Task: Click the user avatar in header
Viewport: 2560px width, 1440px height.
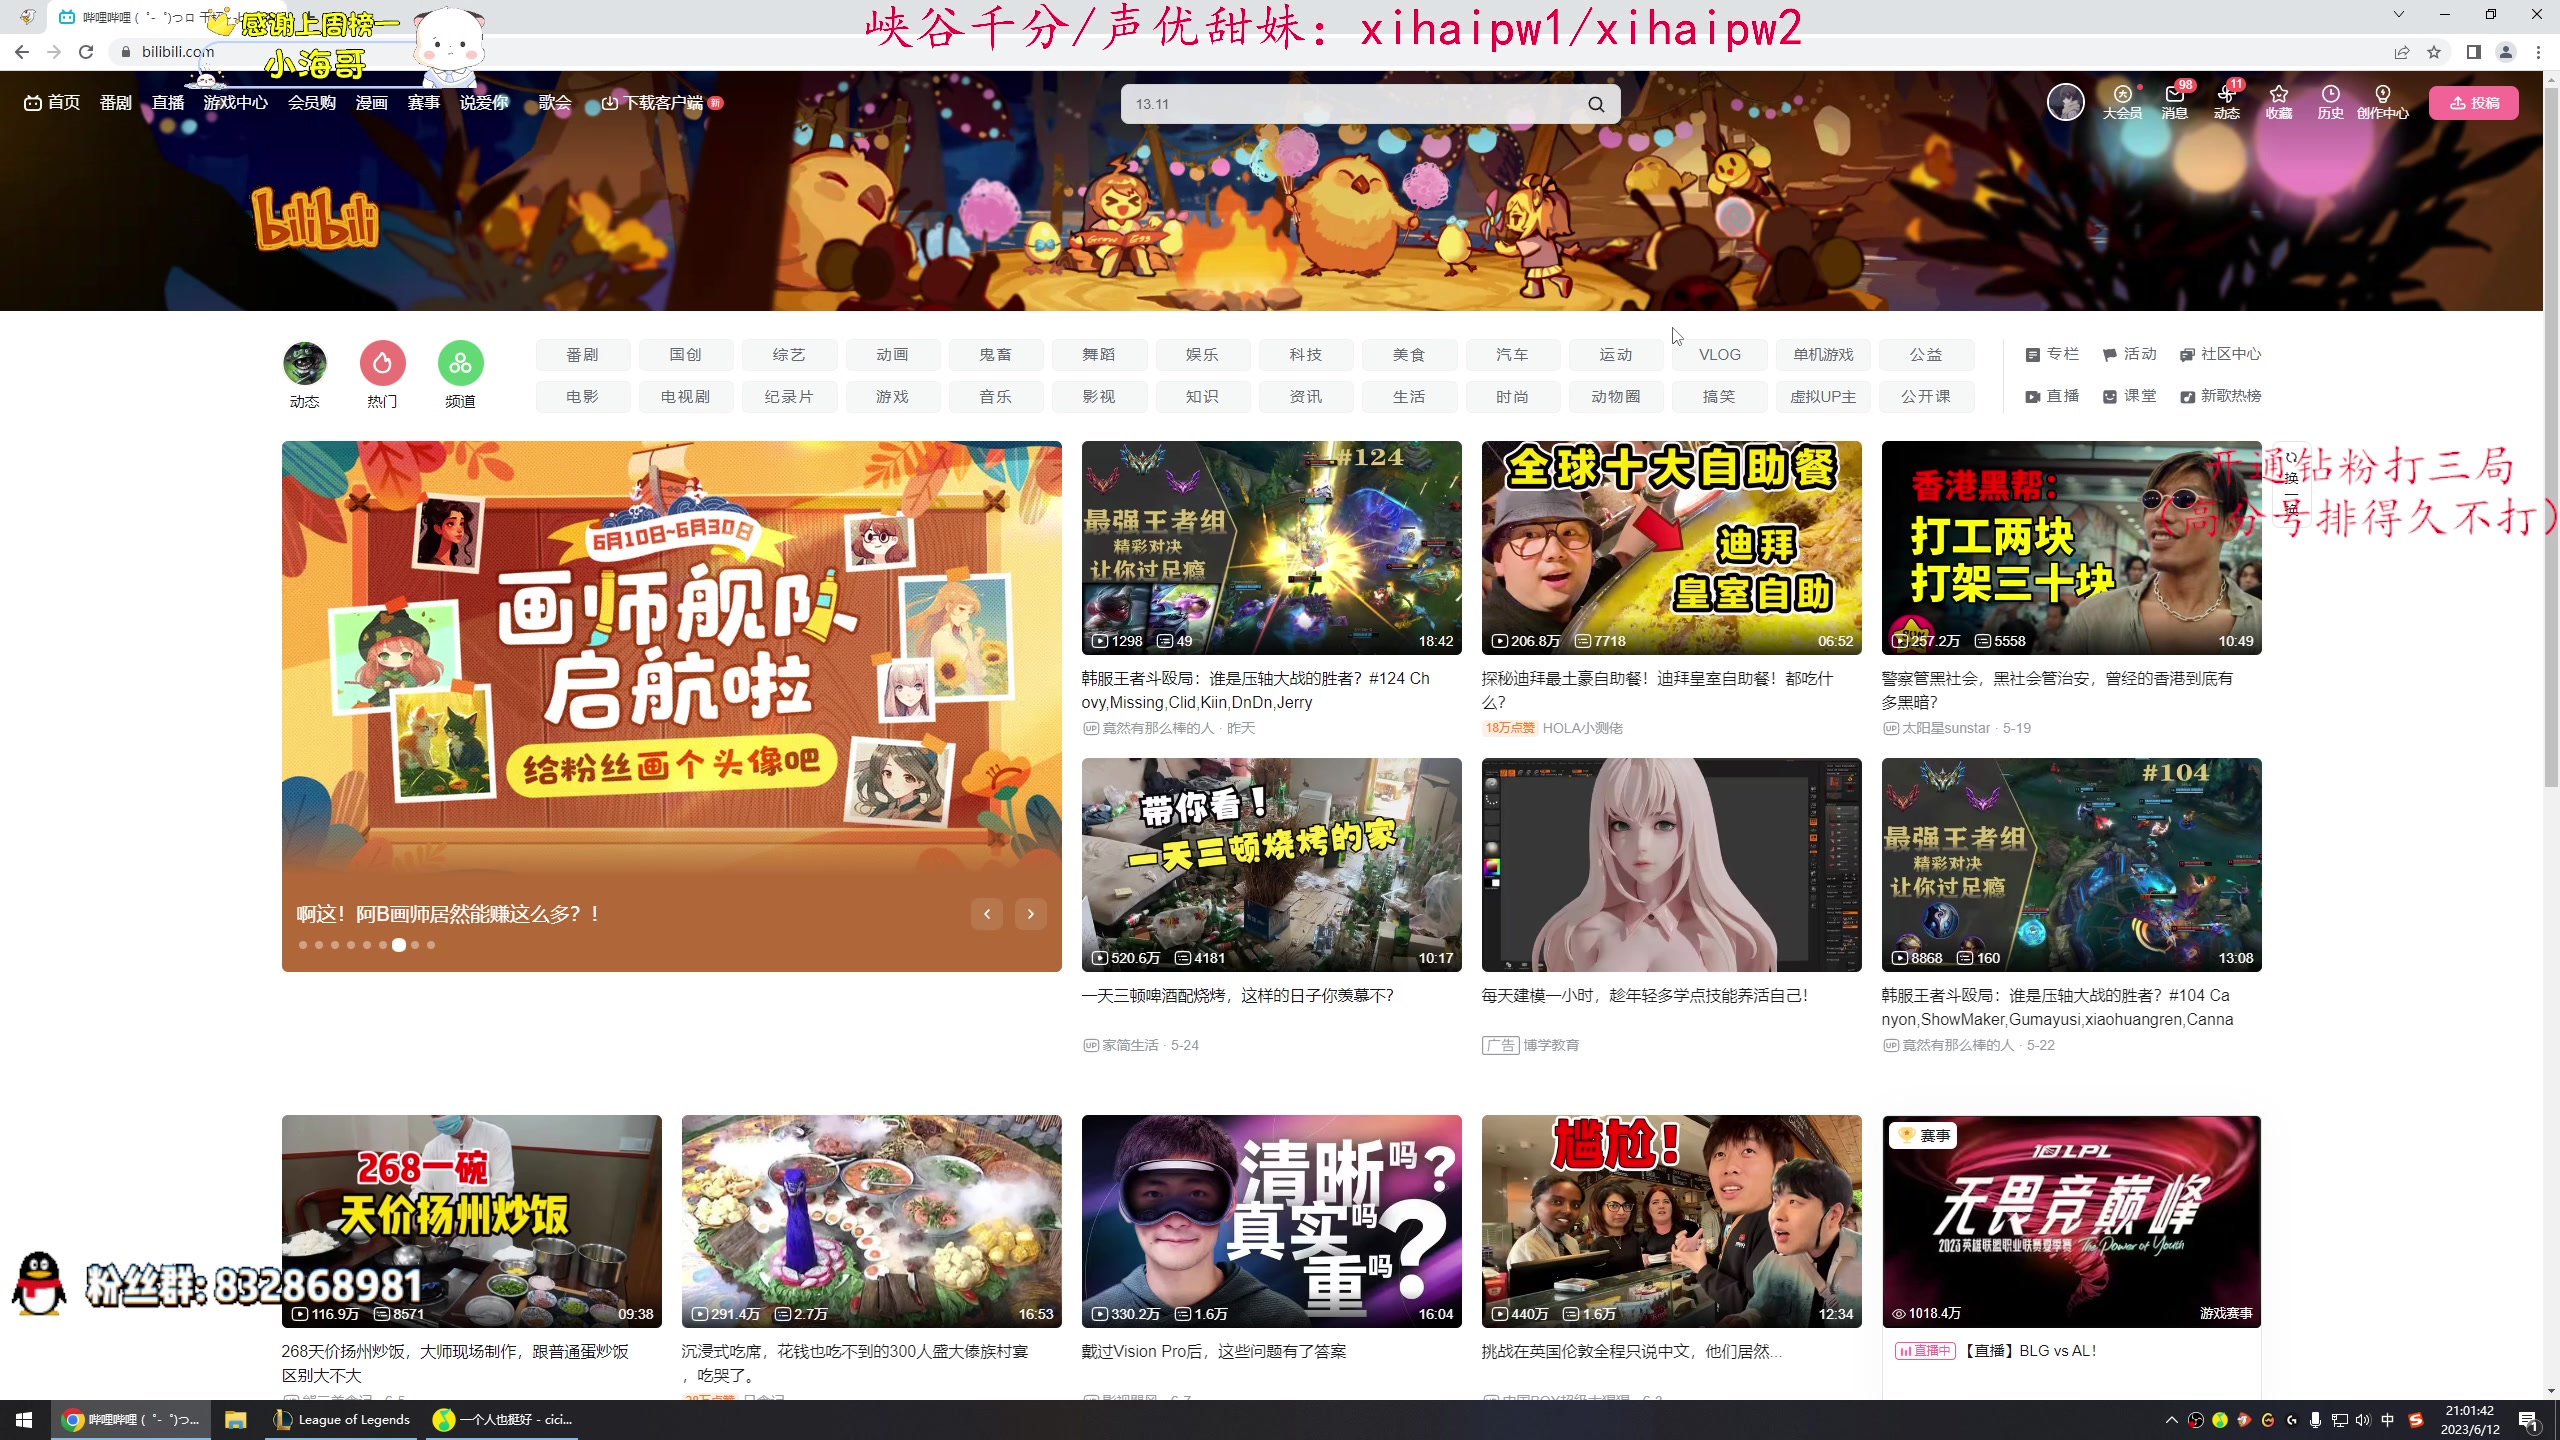Action: click(x=2065, y=102)
